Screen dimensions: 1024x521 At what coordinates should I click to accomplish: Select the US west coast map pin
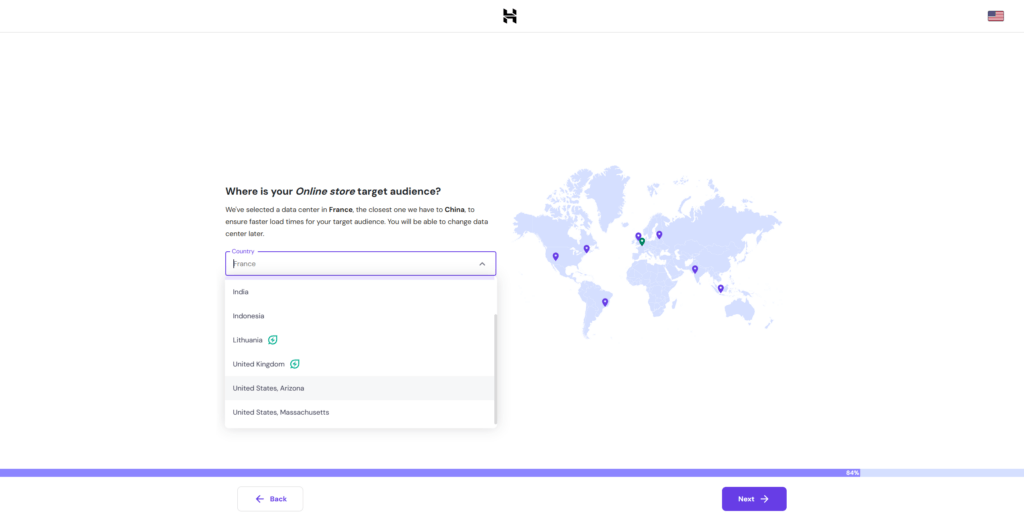556,256
